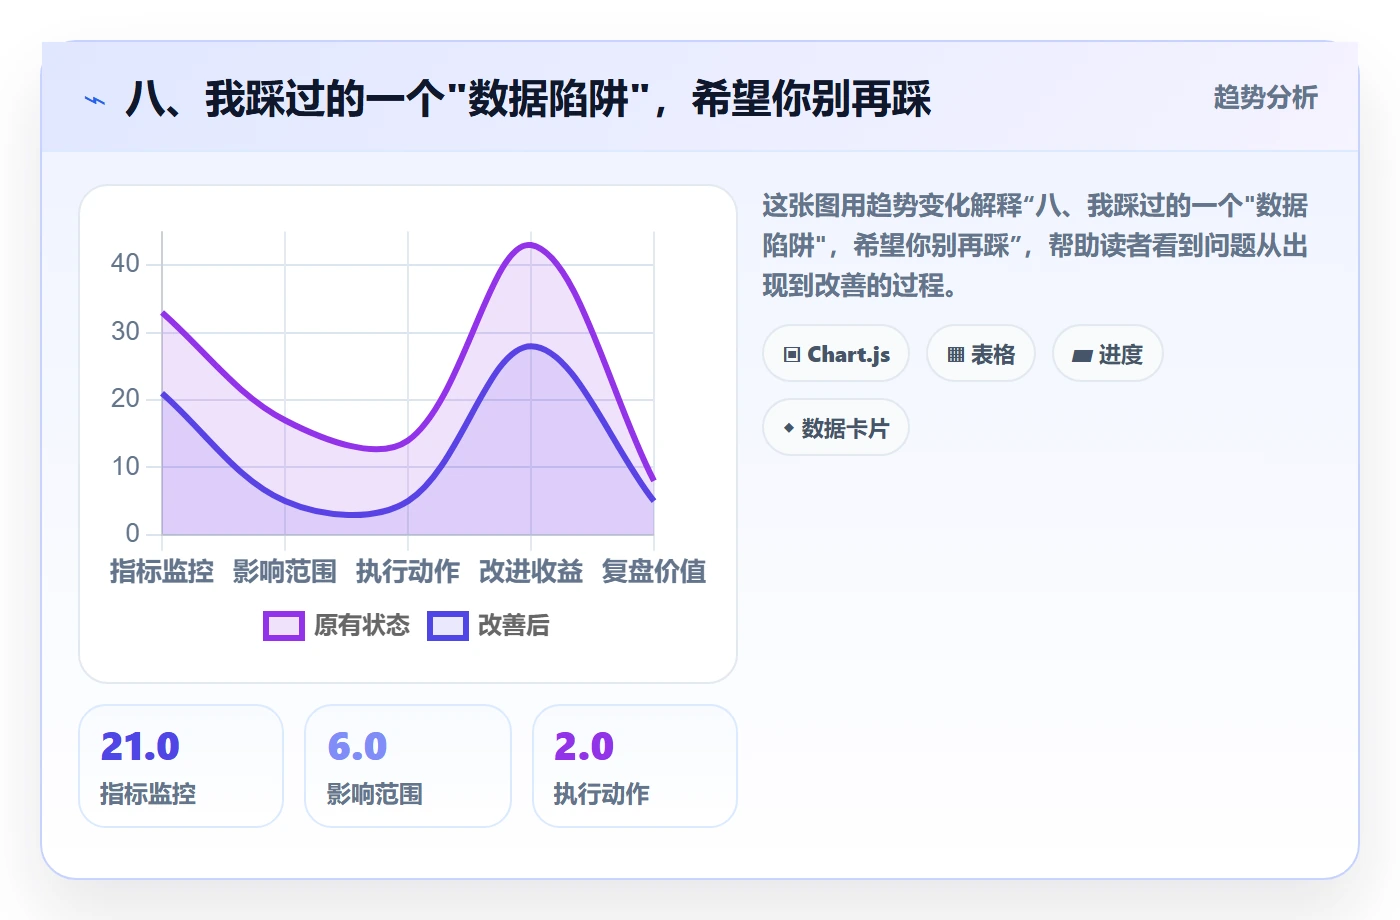Open the 2.0 执行动作 stat card
Image resolution: width=1400 pixels, height=920 pixels.
635,766
